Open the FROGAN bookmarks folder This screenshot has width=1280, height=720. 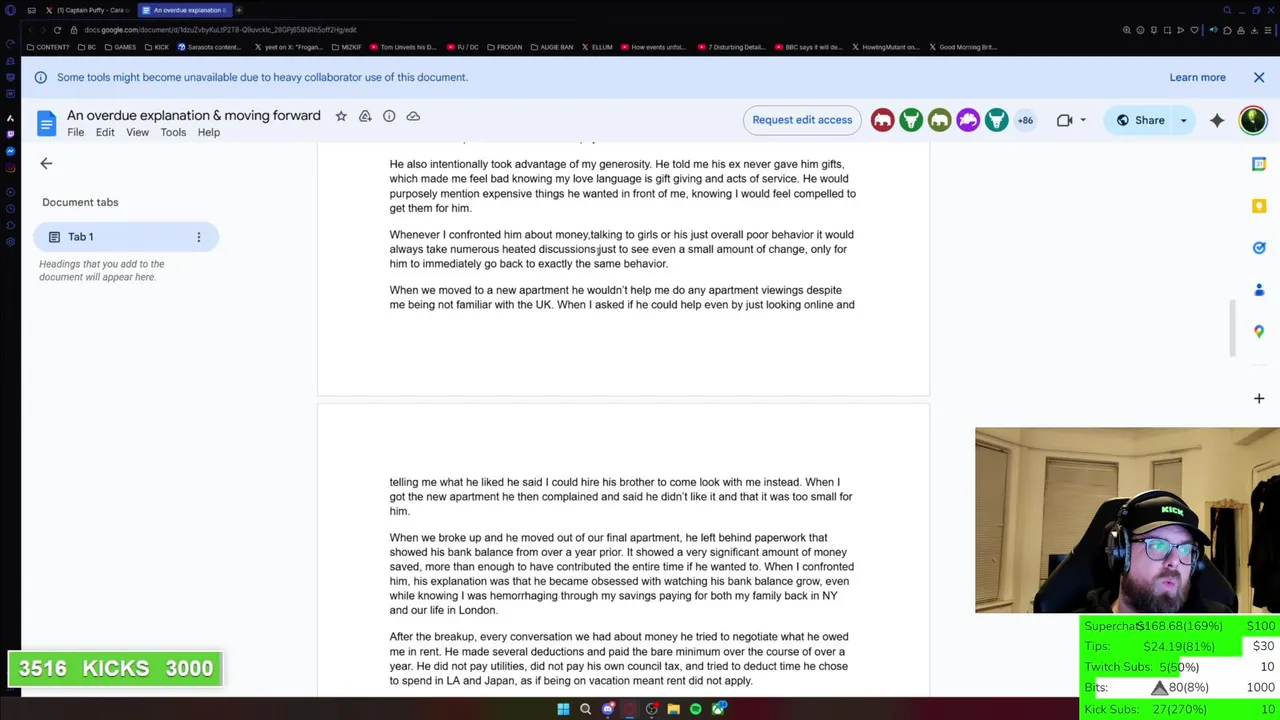[x=504, y=47]
